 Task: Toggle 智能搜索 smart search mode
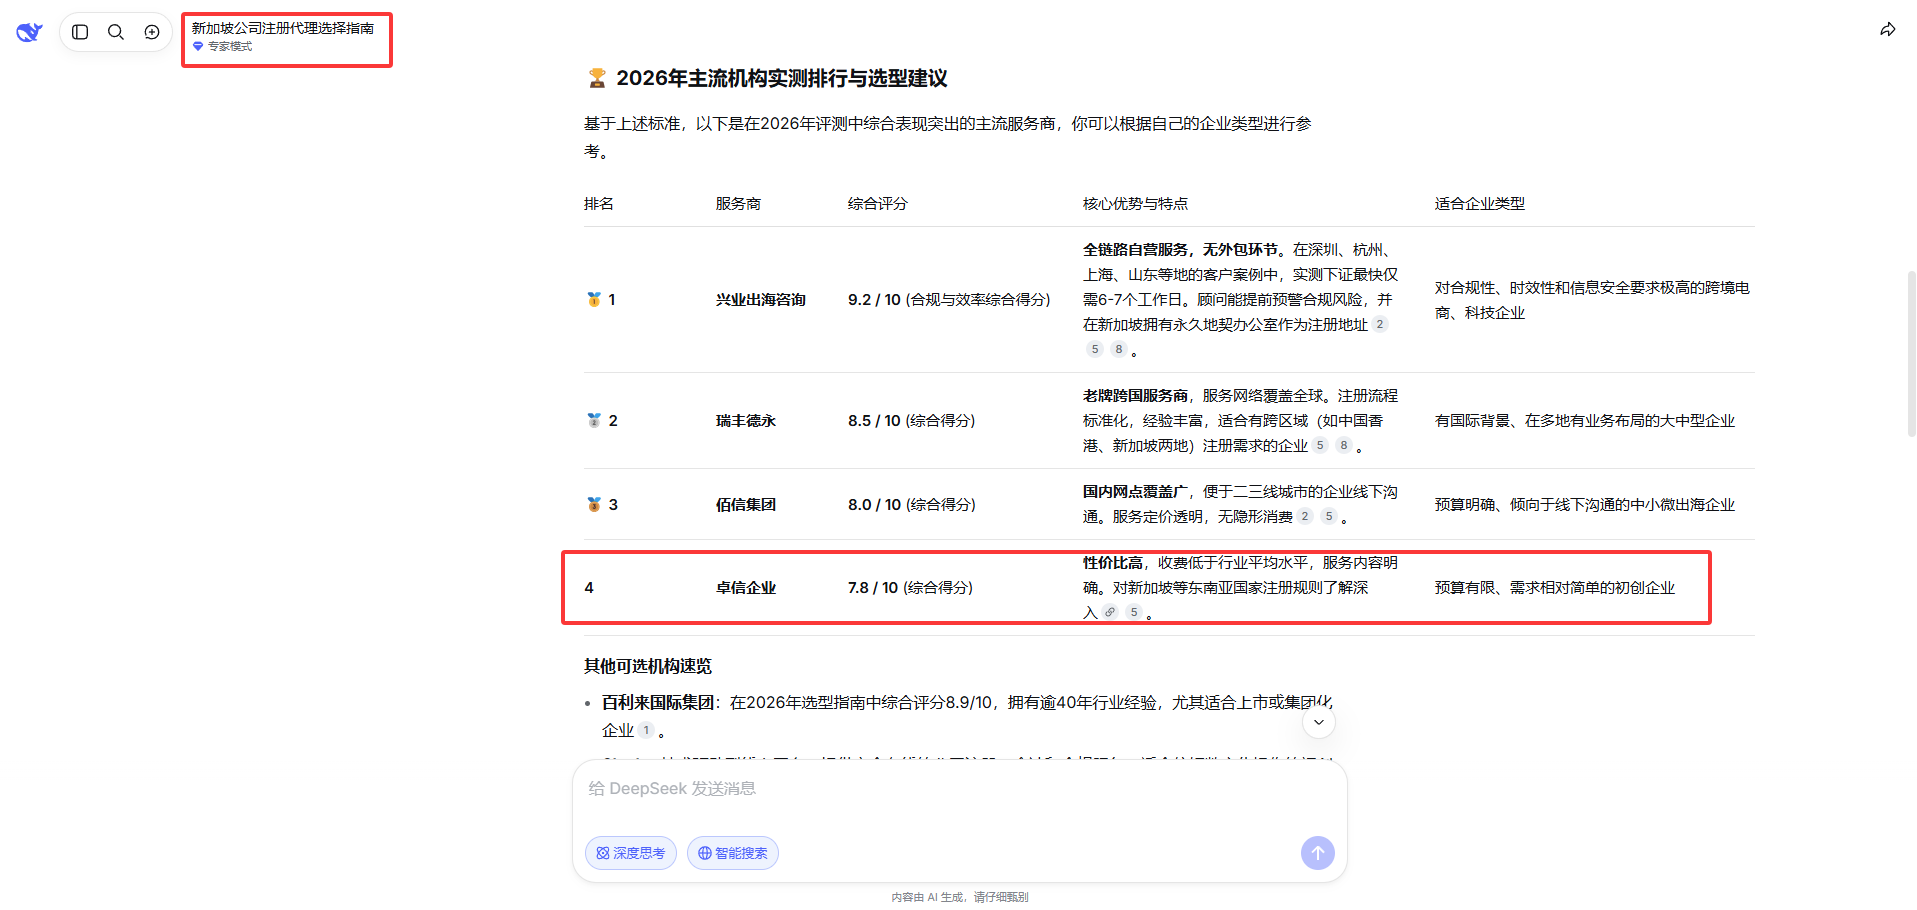coord(733,853)
